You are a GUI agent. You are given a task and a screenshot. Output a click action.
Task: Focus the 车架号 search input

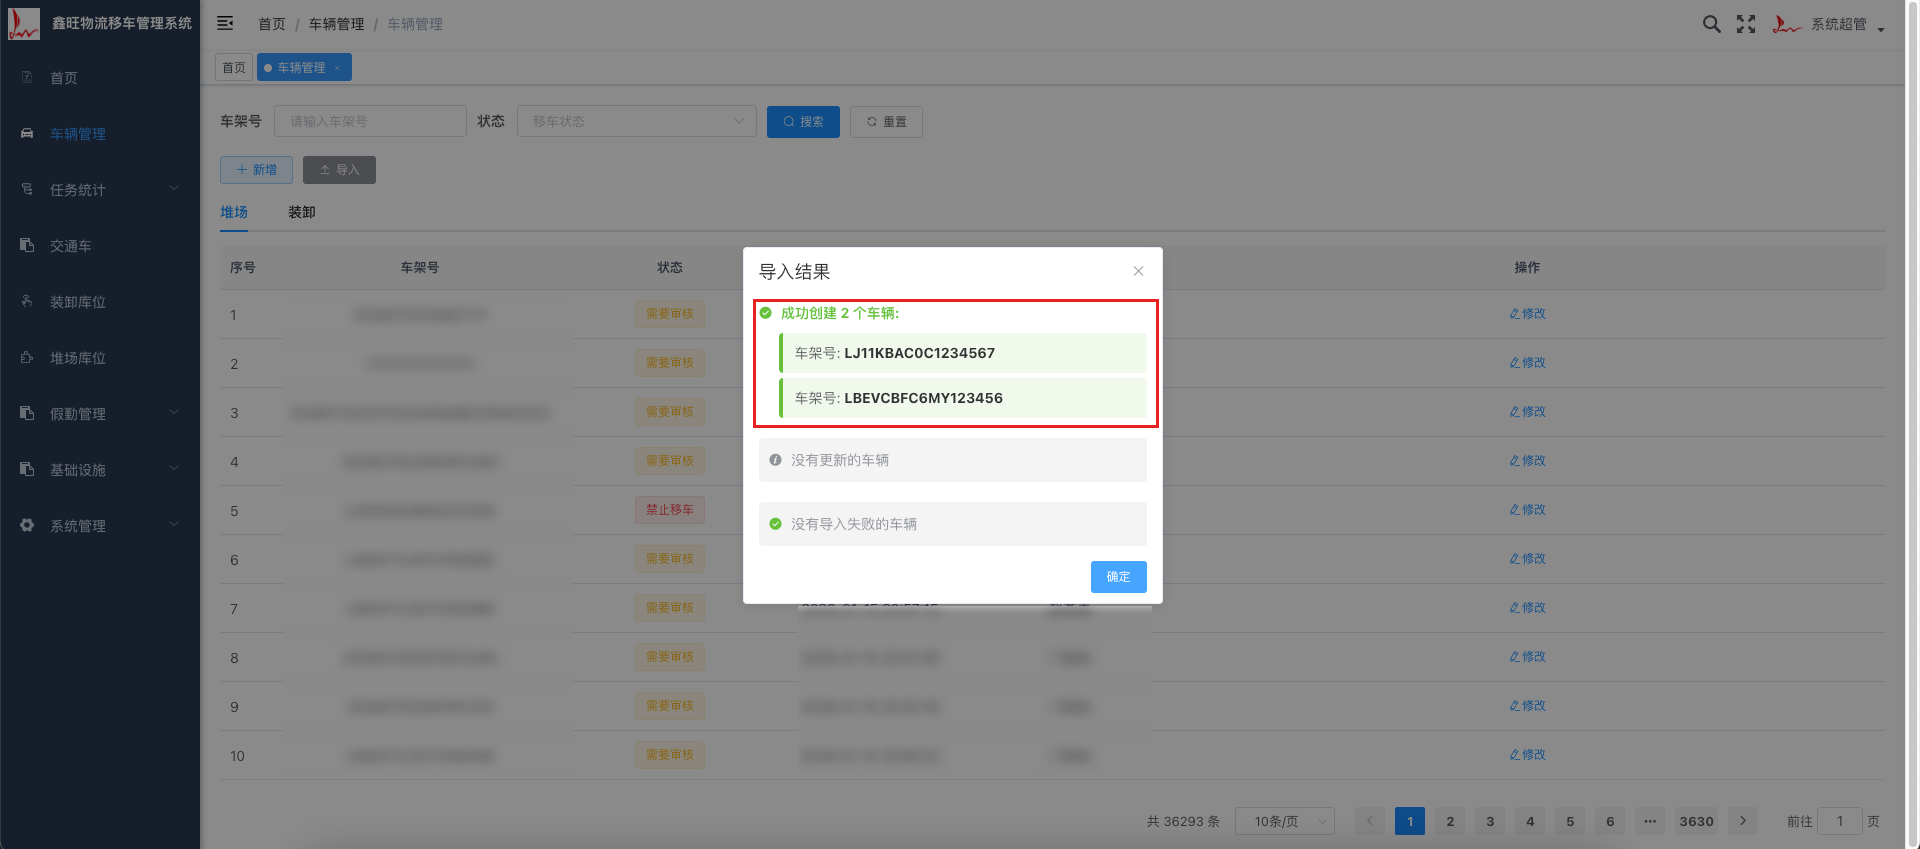tap(370, 121)
